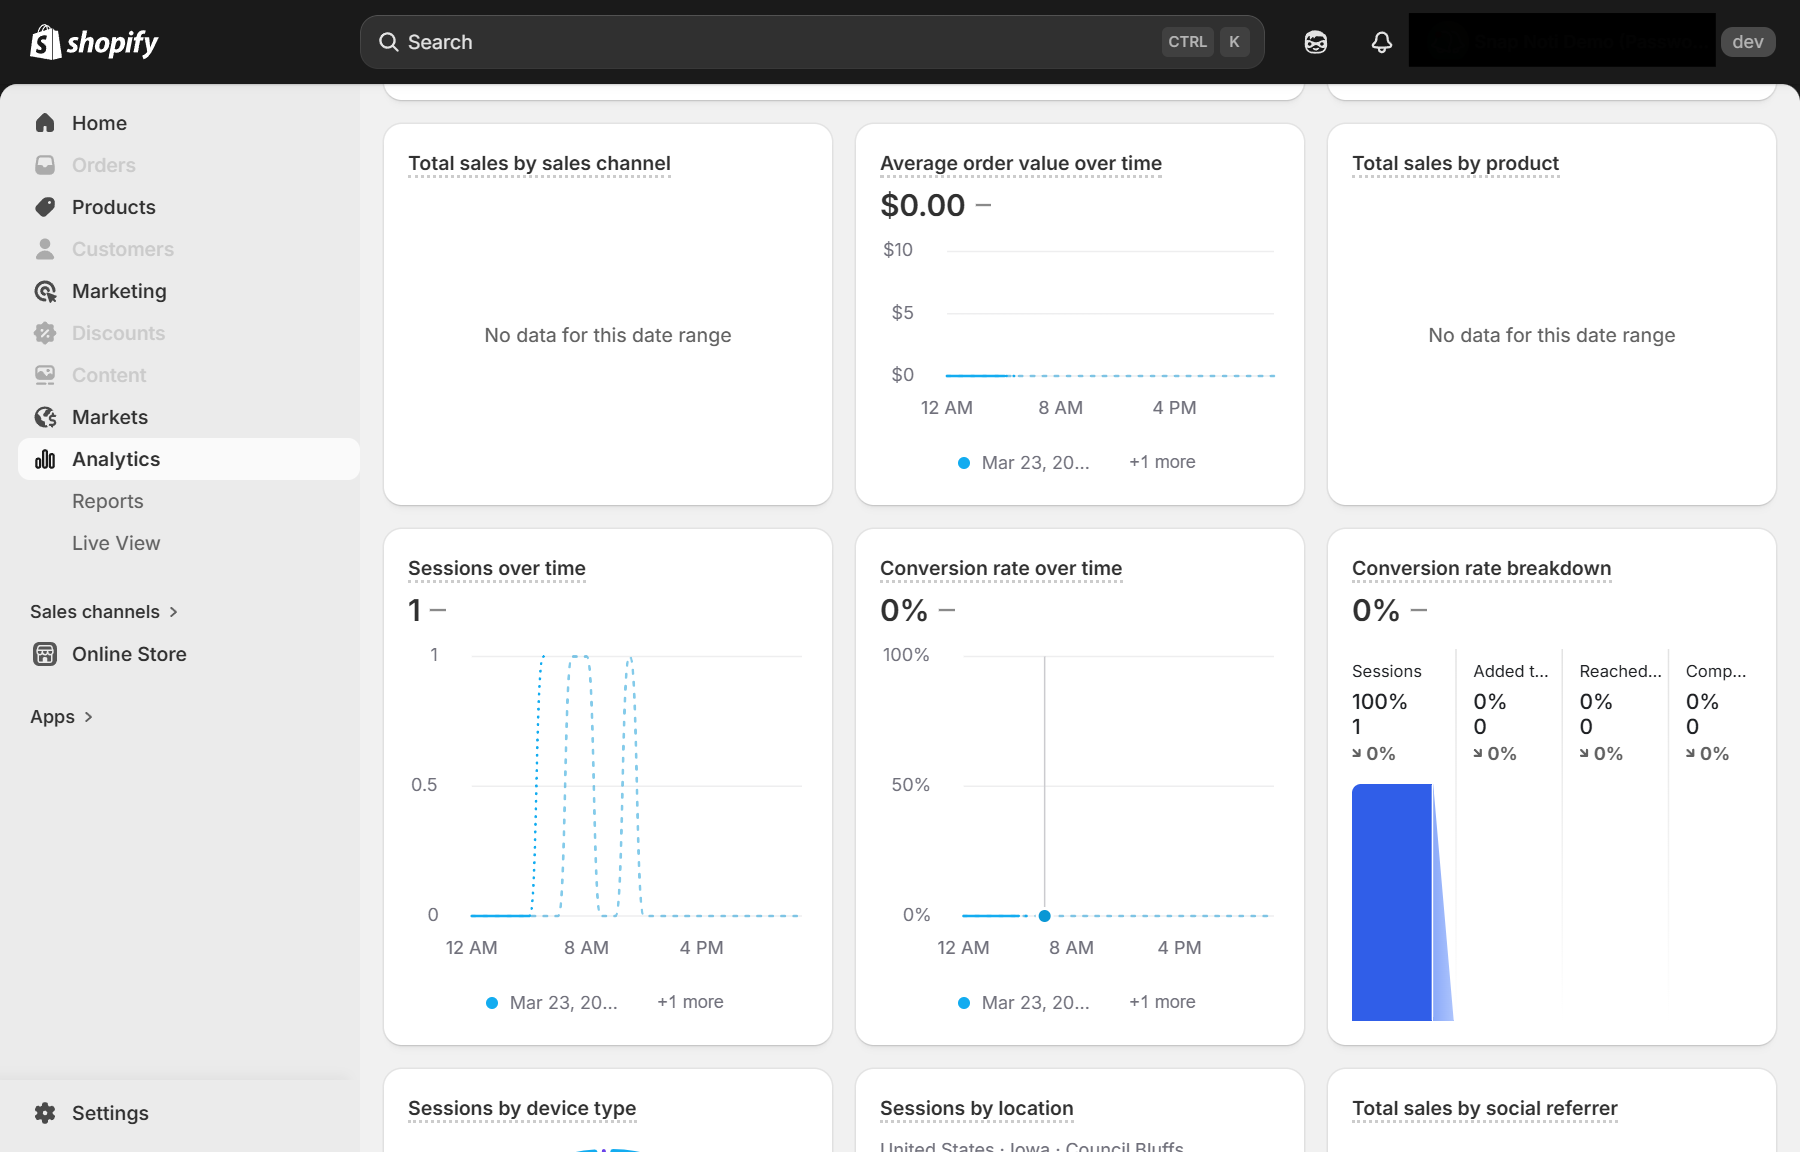Viewport: 1800px width, 1152px height.
Task: Select Products from the sidebar
Action: [x=113, y=207]
